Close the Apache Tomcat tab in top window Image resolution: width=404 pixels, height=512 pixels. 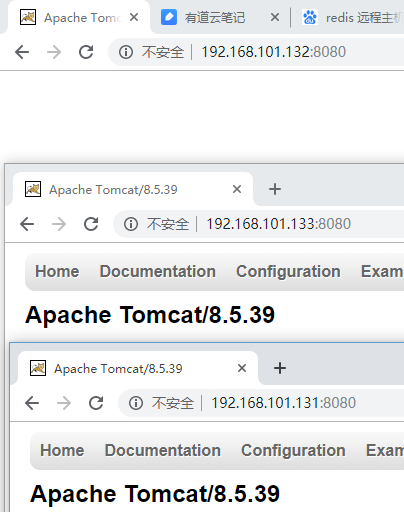pos(134,17)
